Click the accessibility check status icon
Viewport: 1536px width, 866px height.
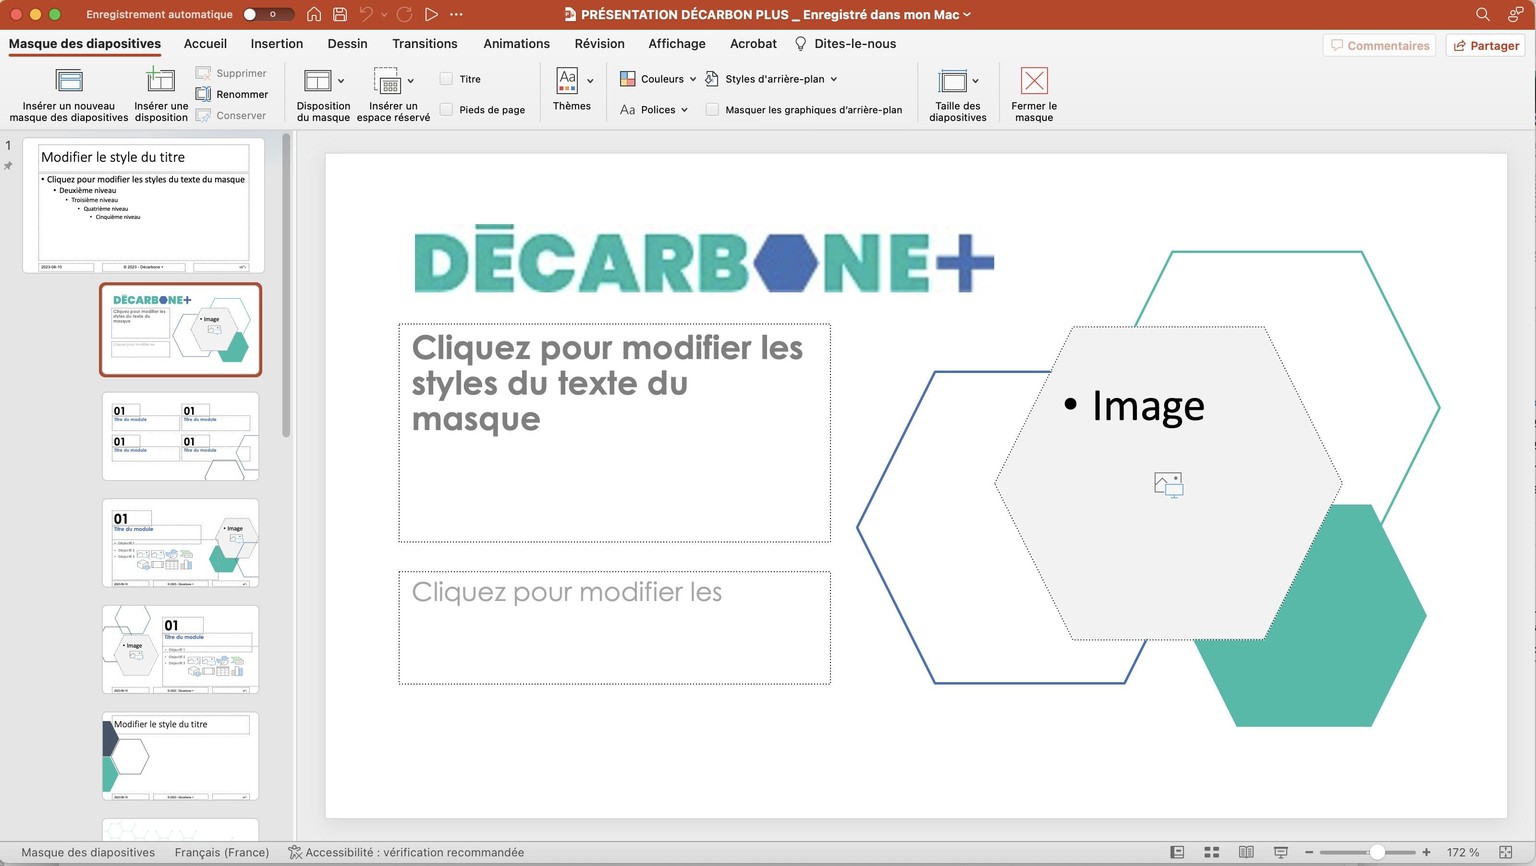tap(295, 852)
